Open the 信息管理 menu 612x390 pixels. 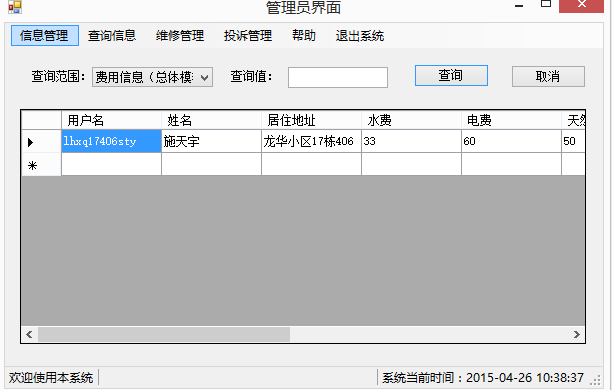click(44, 36)
